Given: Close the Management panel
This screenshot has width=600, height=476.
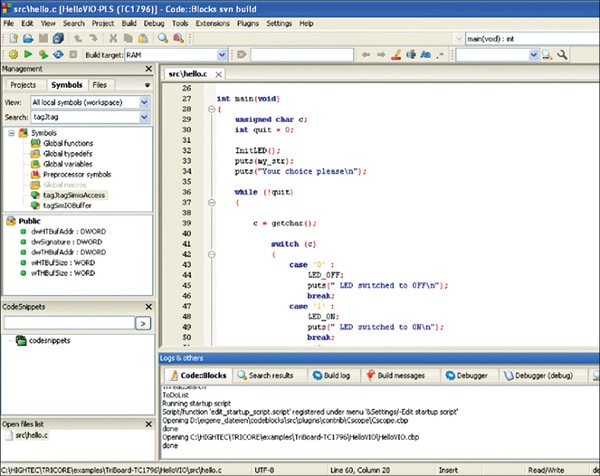Looking at the screenshot, I should 149,70.
